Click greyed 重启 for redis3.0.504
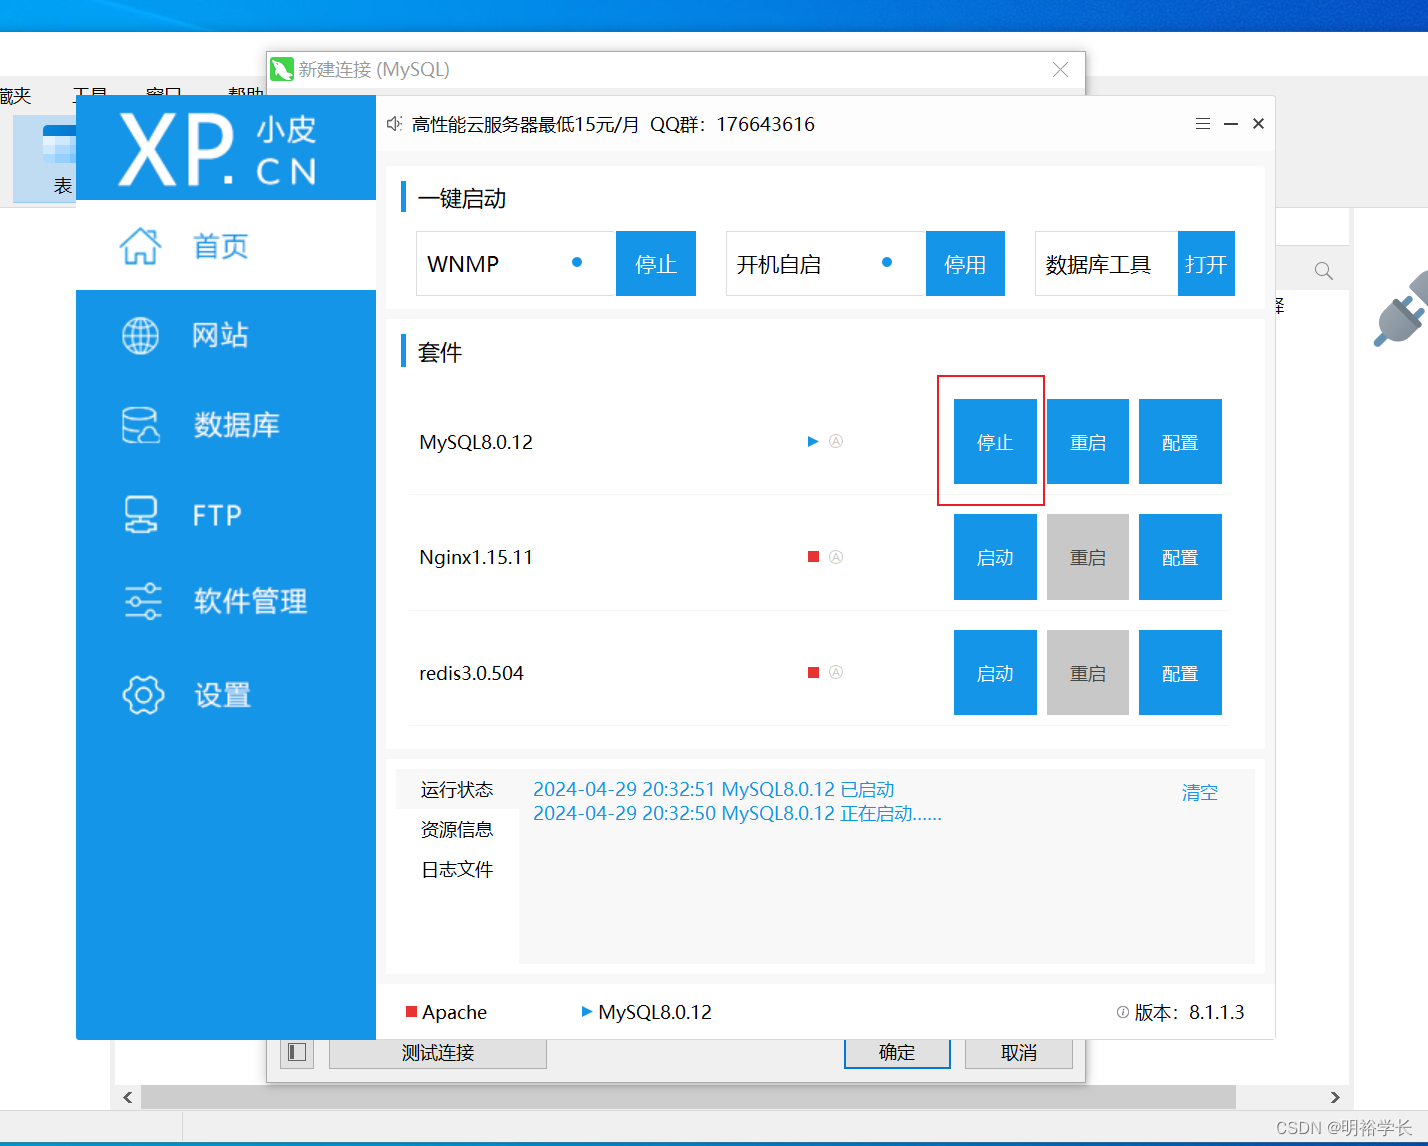Screen dimensions: 1428x1146 tap(1088, 673)
